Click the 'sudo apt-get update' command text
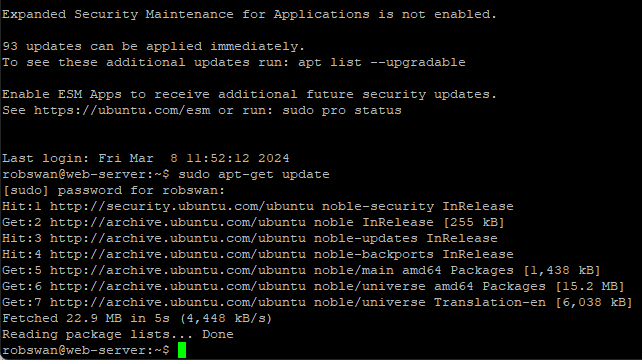Viewport: 642px width, 360px height. click(254, 174)
